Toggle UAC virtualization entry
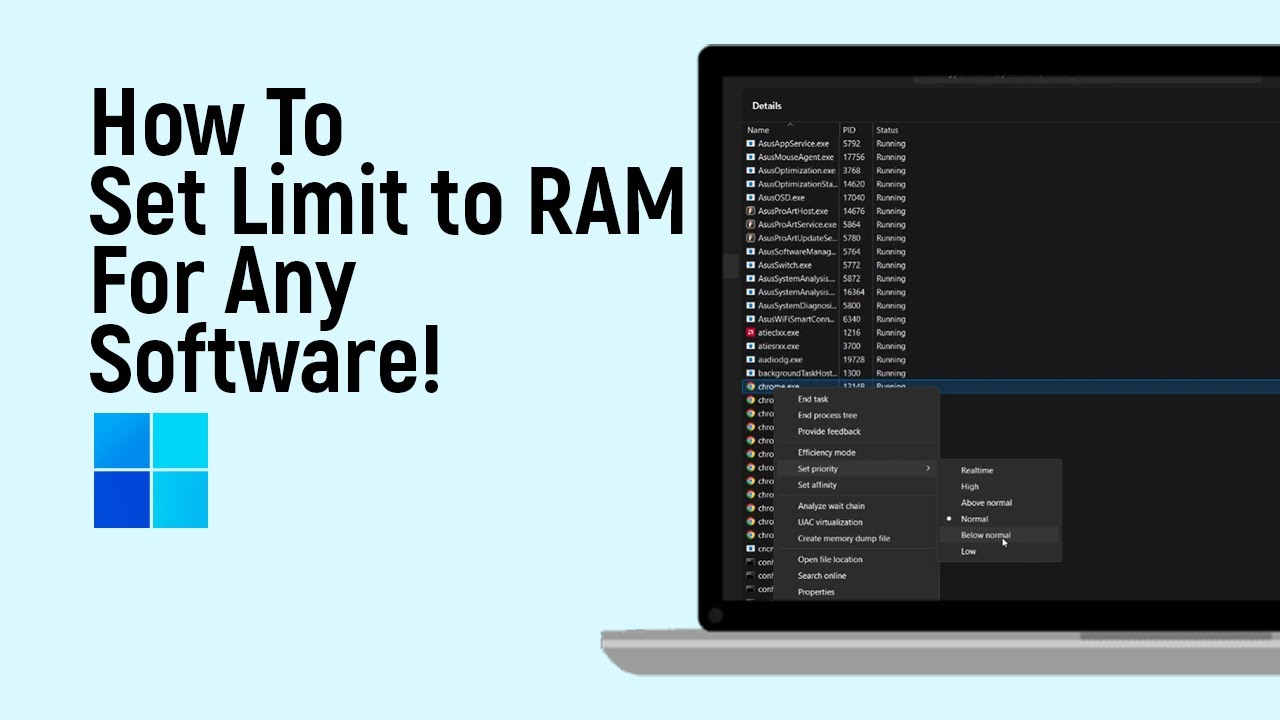The height and width of the screenshot is (720, 1280). [x=830, y=522]
